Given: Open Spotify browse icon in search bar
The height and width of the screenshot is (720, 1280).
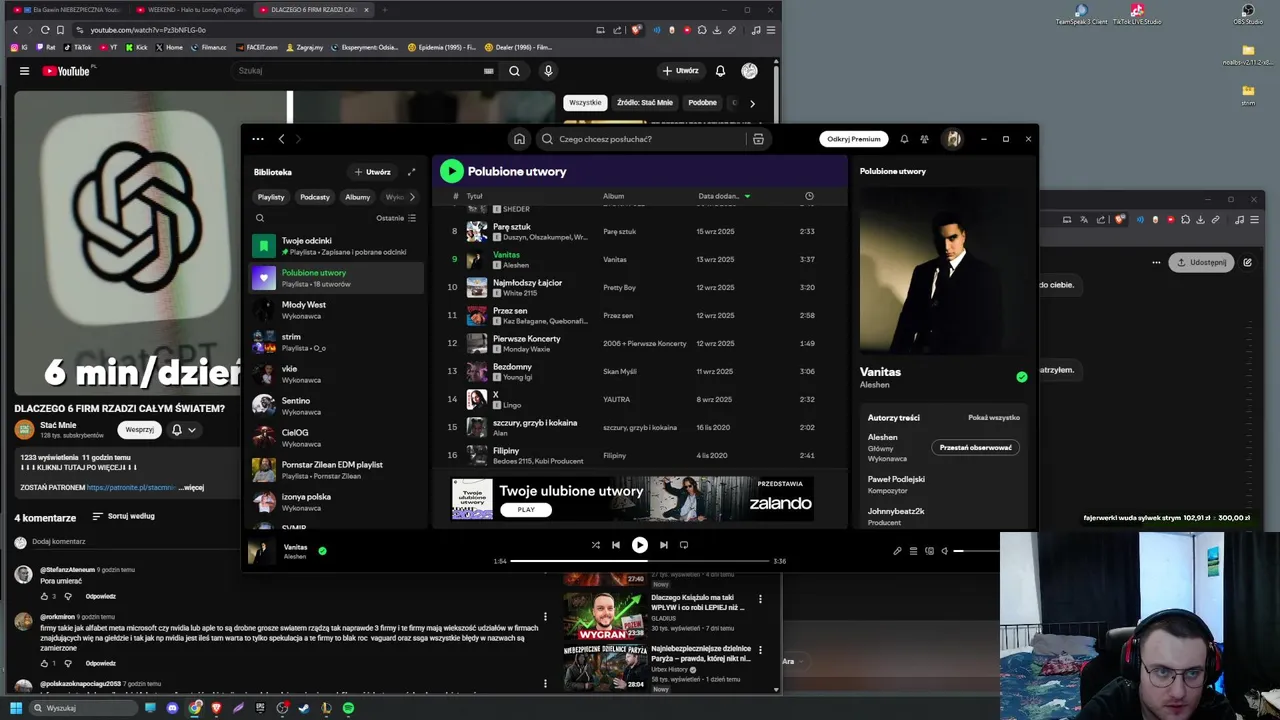Looking at the screenshot, I should [758, 139].
